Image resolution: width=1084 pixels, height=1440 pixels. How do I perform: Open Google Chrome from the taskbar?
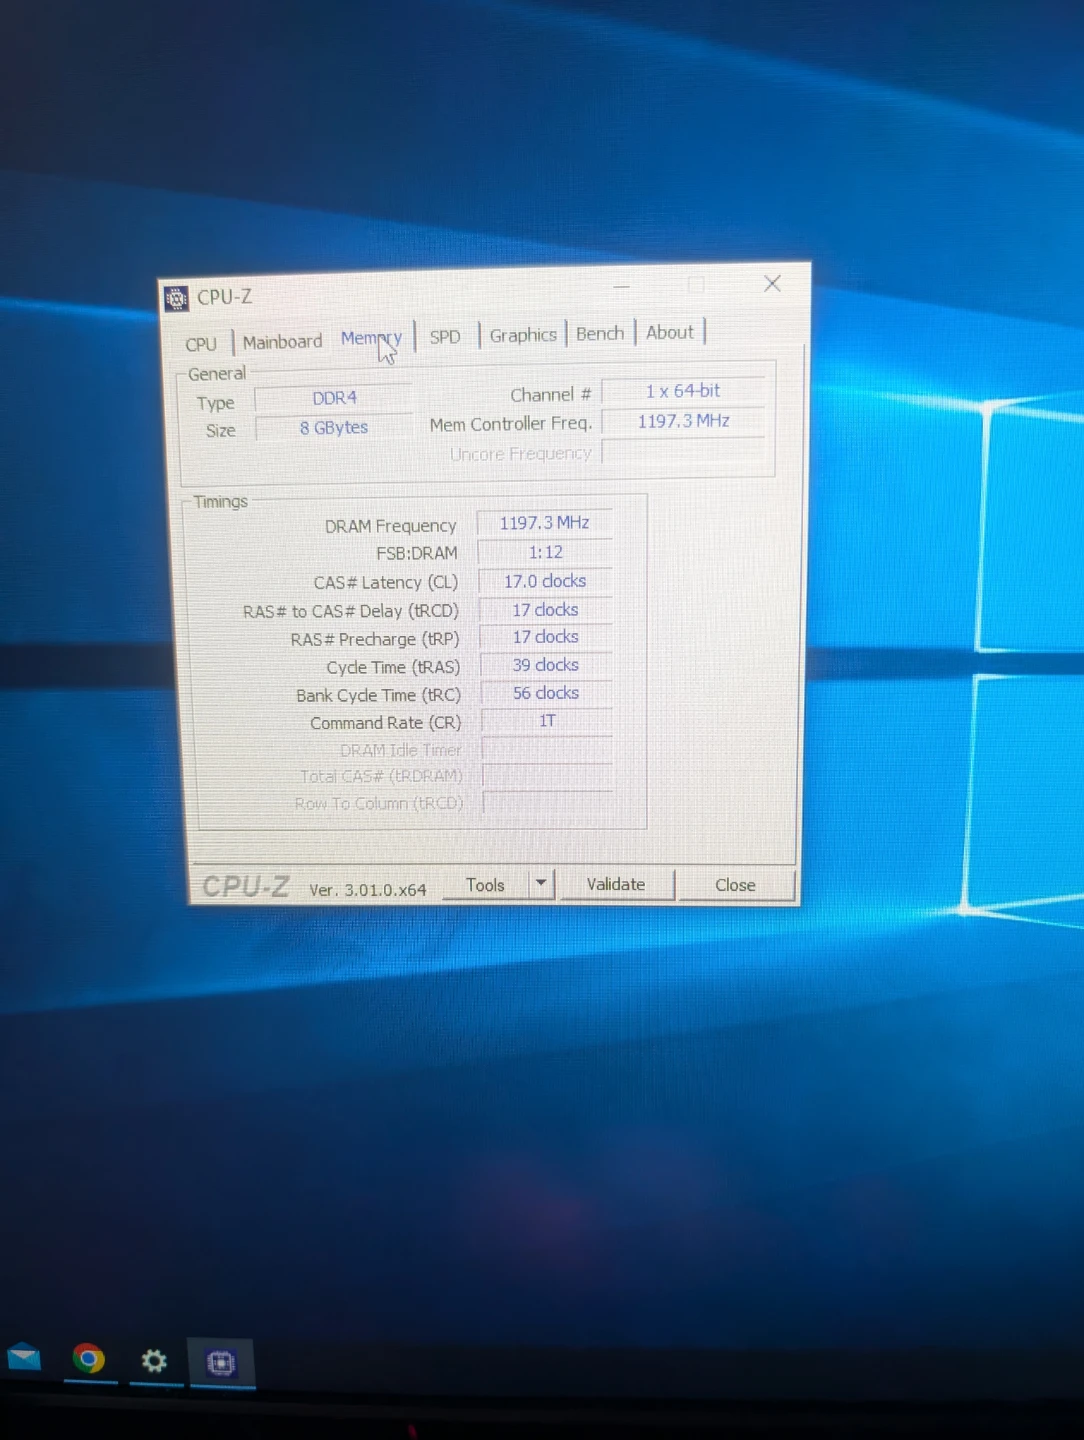89,1359
